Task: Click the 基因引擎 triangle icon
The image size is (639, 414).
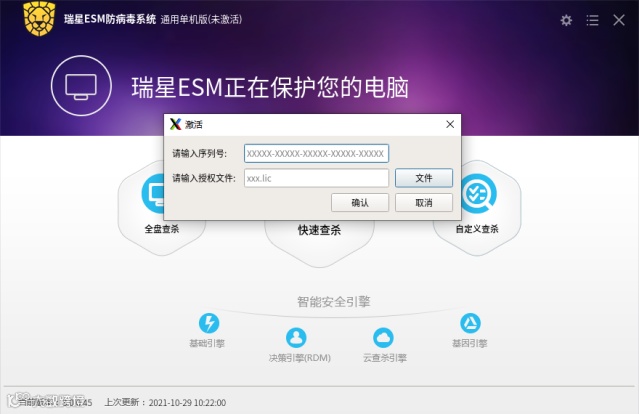Action: pos(470,323)
